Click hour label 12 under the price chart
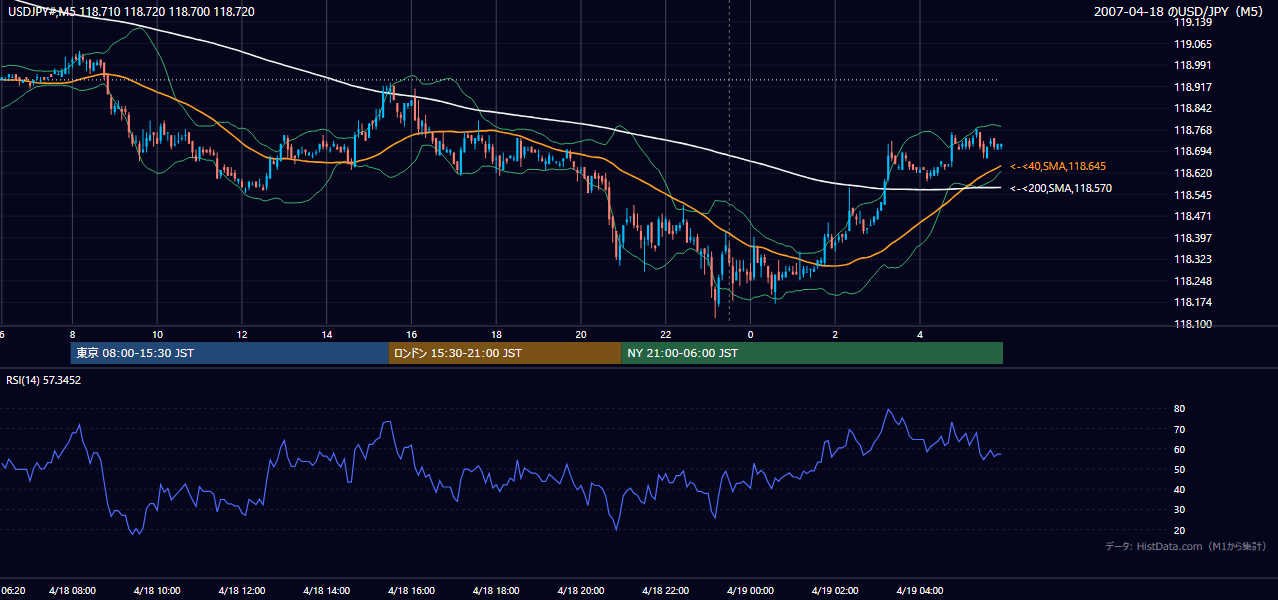The height and width of the screenshot is (600, 1278). pyautogui.click(x=242, y=334)
